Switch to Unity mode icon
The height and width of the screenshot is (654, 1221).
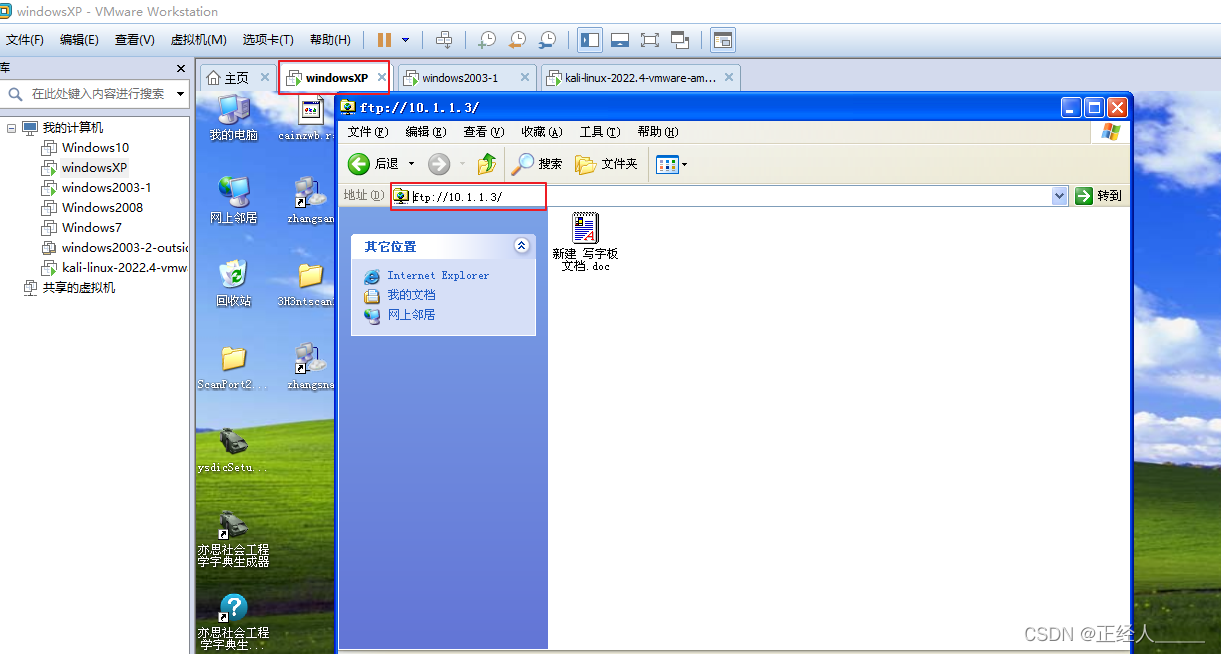click(681, 40)
